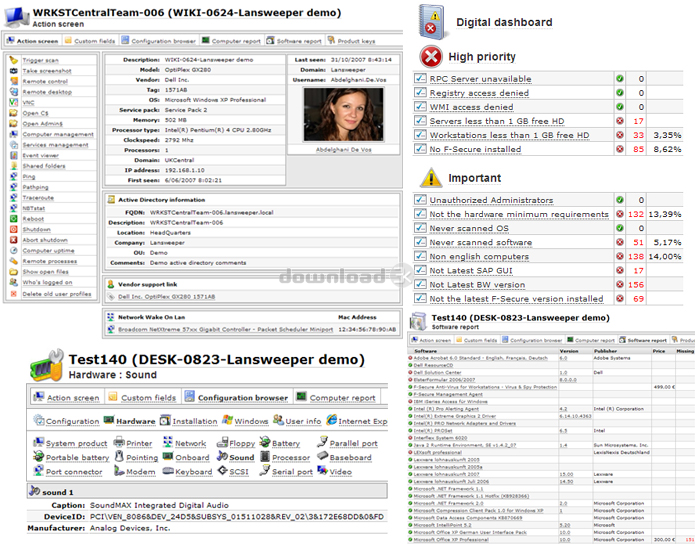Click the Battery icon in hardware categories

coord(263,443)
